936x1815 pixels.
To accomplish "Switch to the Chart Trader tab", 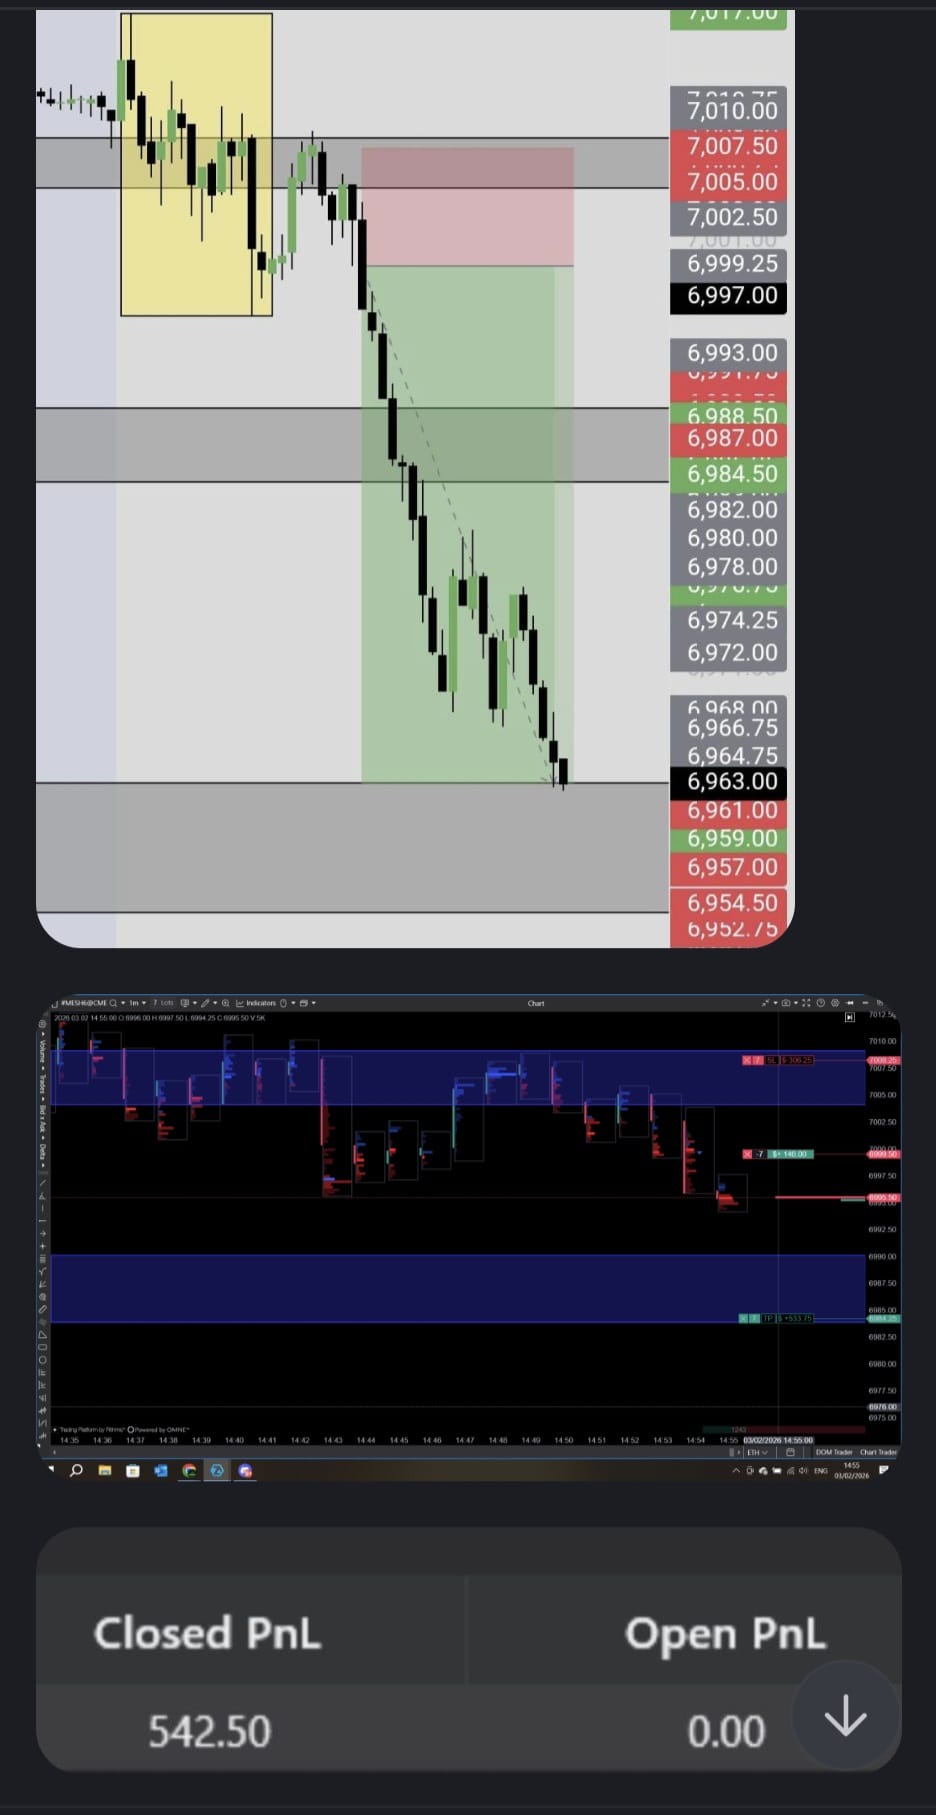I will click(878, 1452).
